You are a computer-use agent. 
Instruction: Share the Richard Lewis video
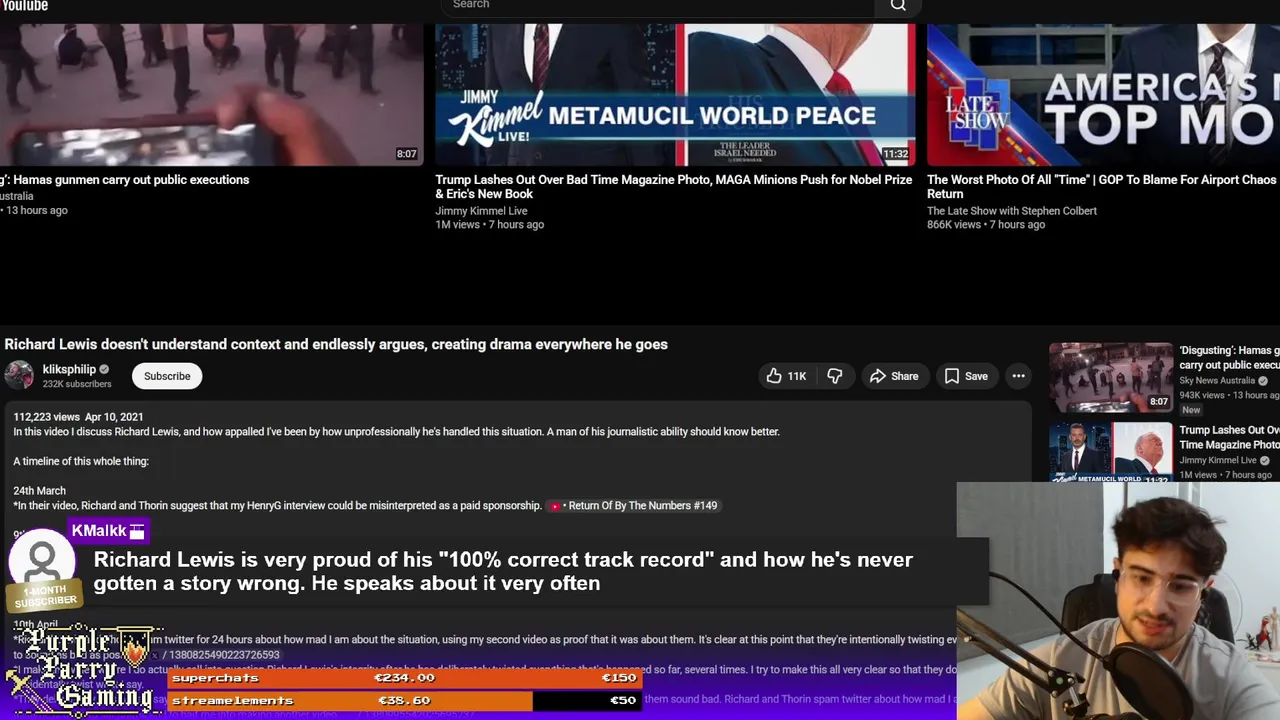click(x=893, y=376)
